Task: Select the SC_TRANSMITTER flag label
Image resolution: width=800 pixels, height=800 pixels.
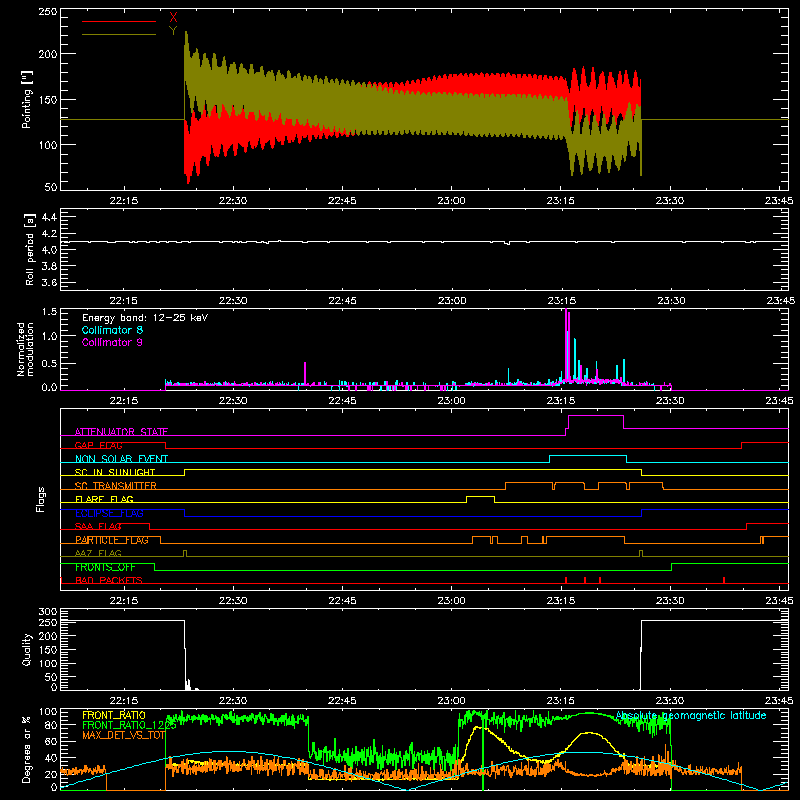Action: [116, 486]
